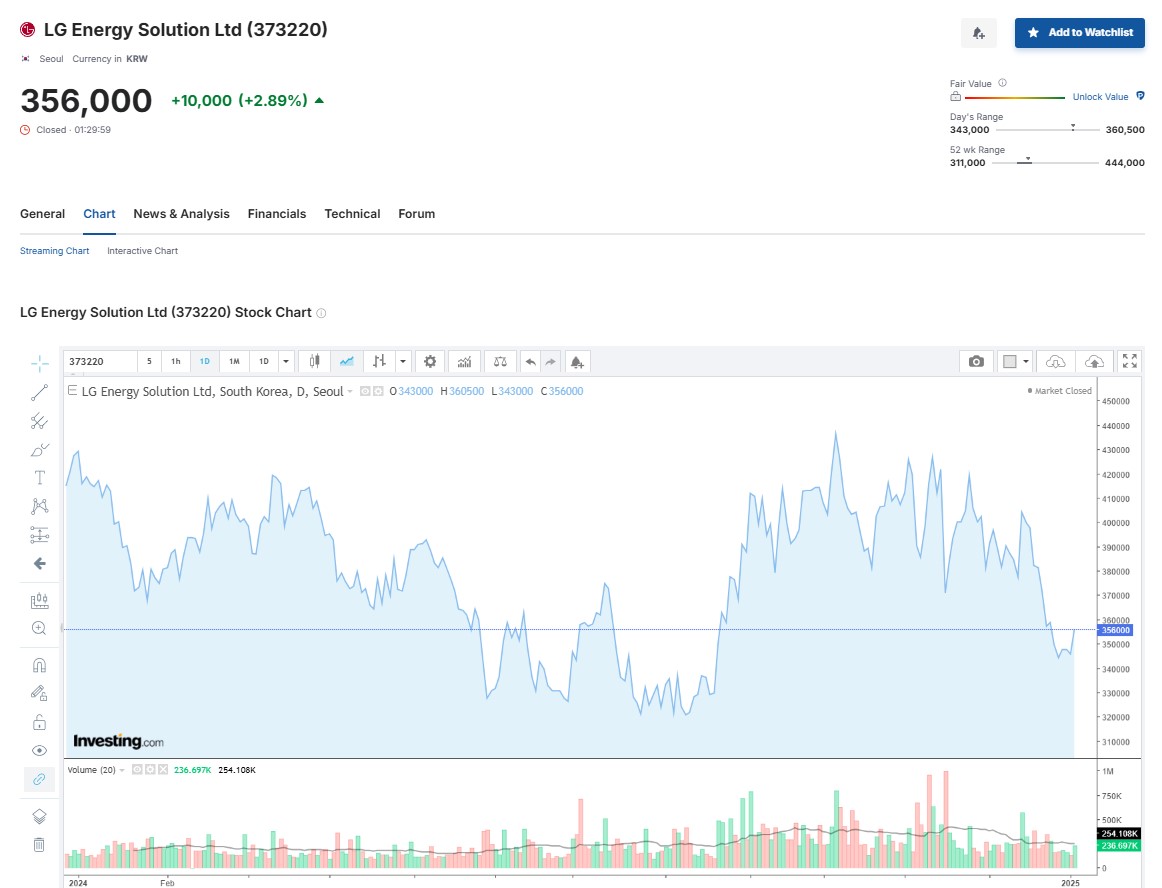Switch to candlestick chart style
Image resolution: width=1162 pixels, height=888 pixels.
pos(314,362)
